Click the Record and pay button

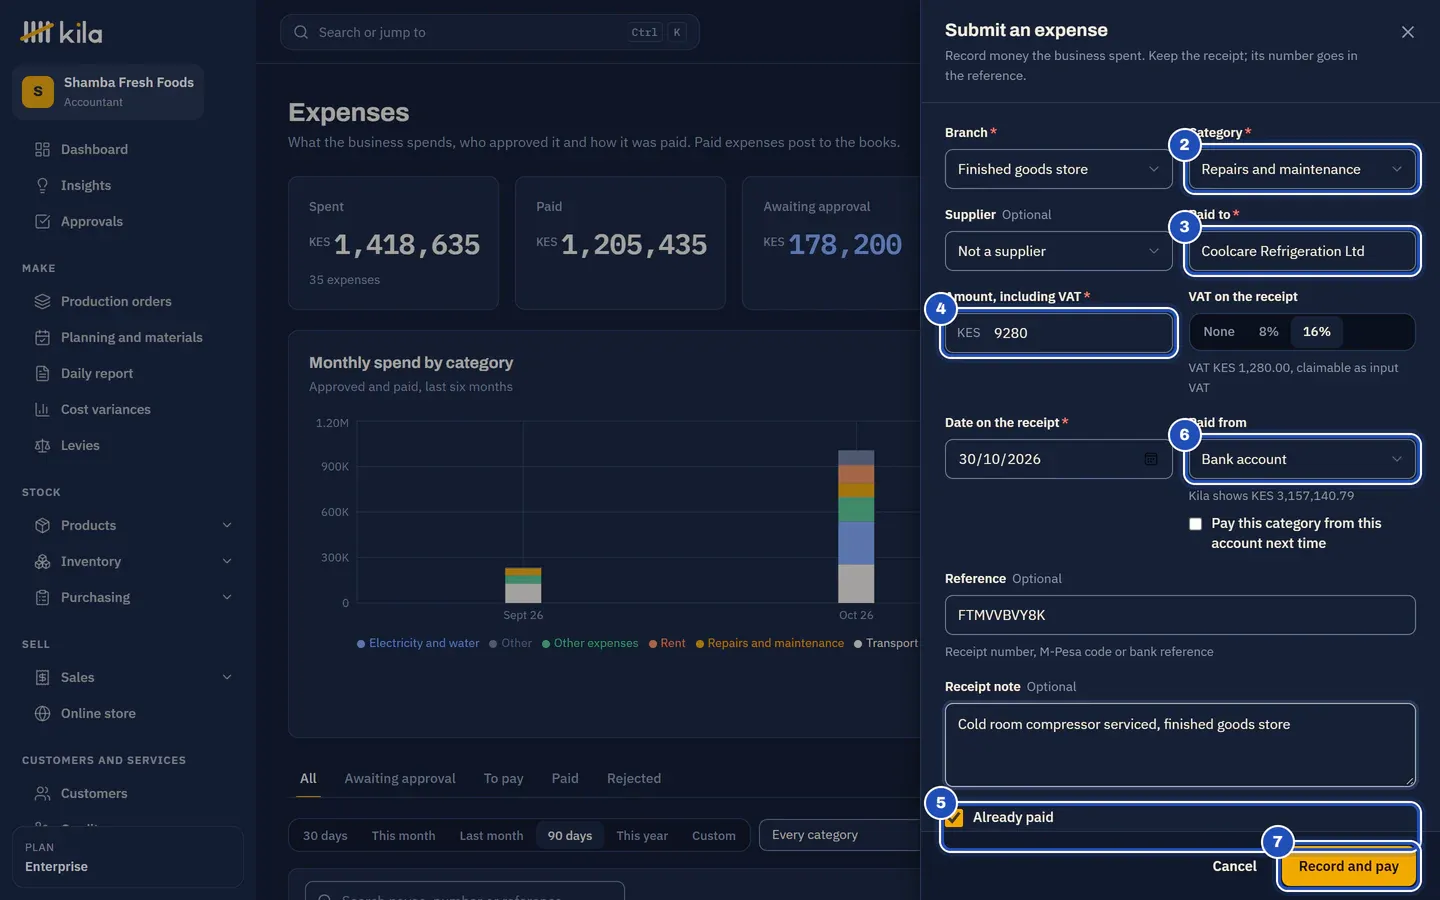click(1348, 866)
